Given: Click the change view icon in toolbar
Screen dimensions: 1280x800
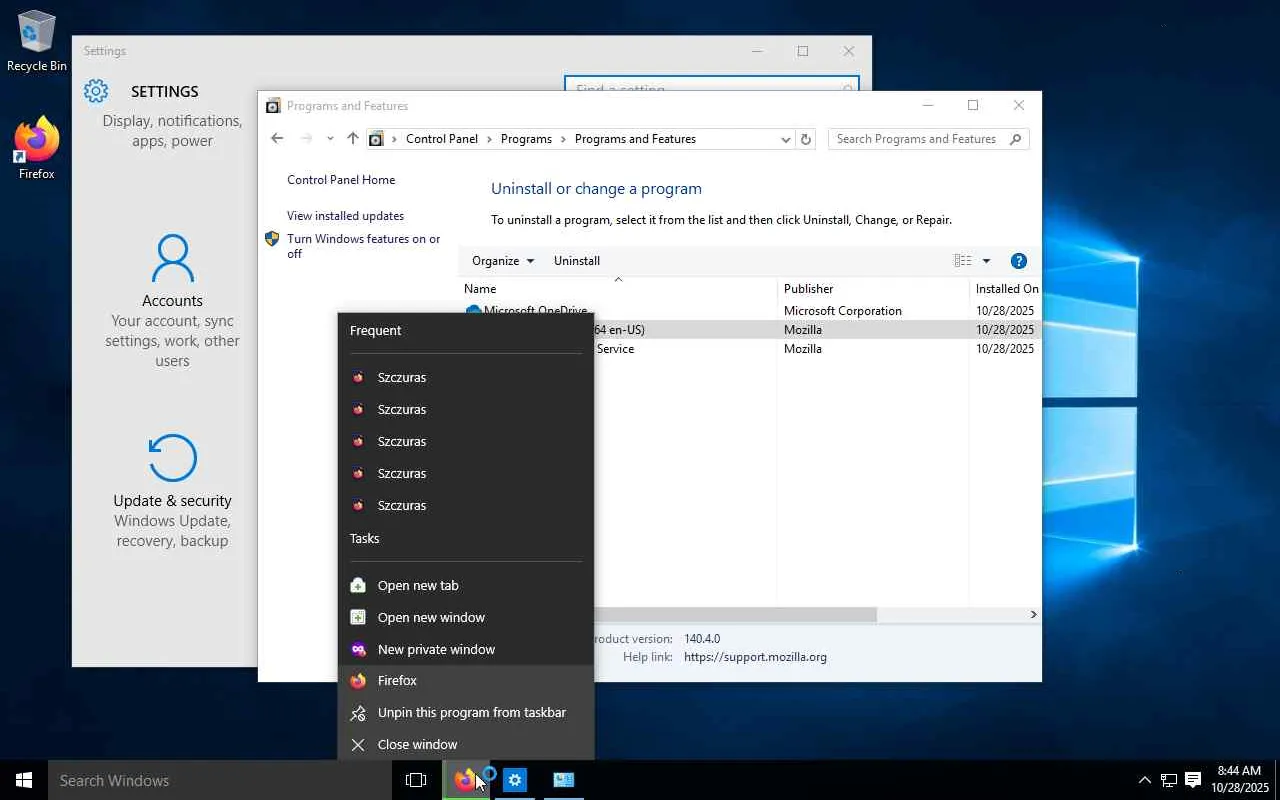Looking at the screenshot, I should (x=962, y=261).
